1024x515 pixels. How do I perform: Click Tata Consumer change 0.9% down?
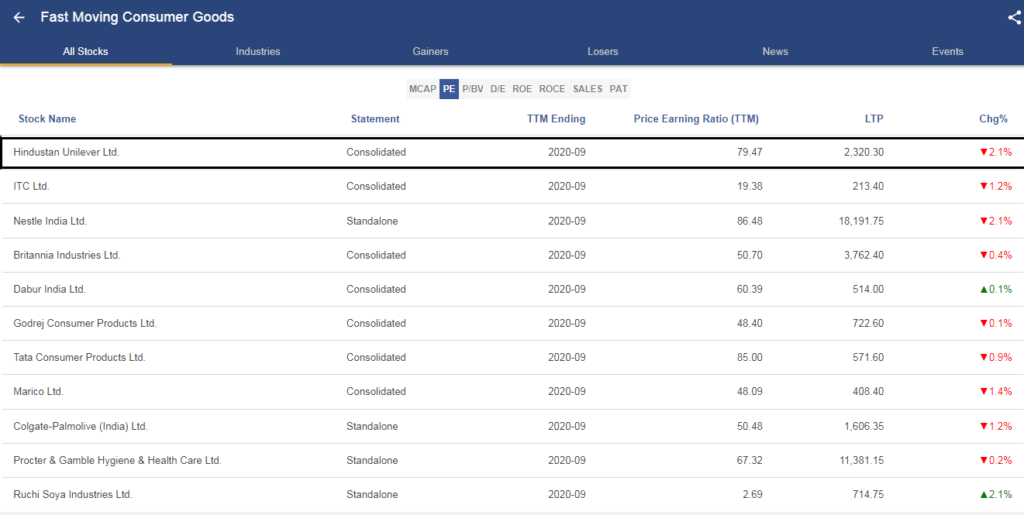coord(996,357)
